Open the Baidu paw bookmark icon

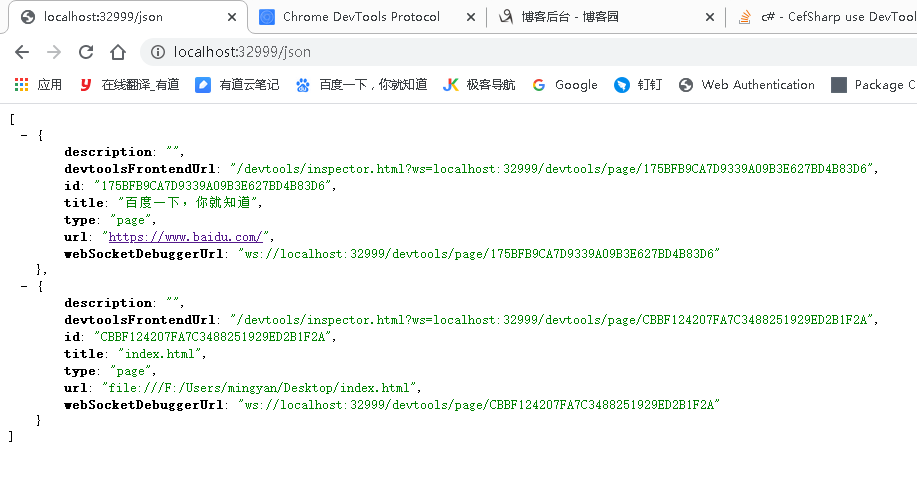point(302,85)
